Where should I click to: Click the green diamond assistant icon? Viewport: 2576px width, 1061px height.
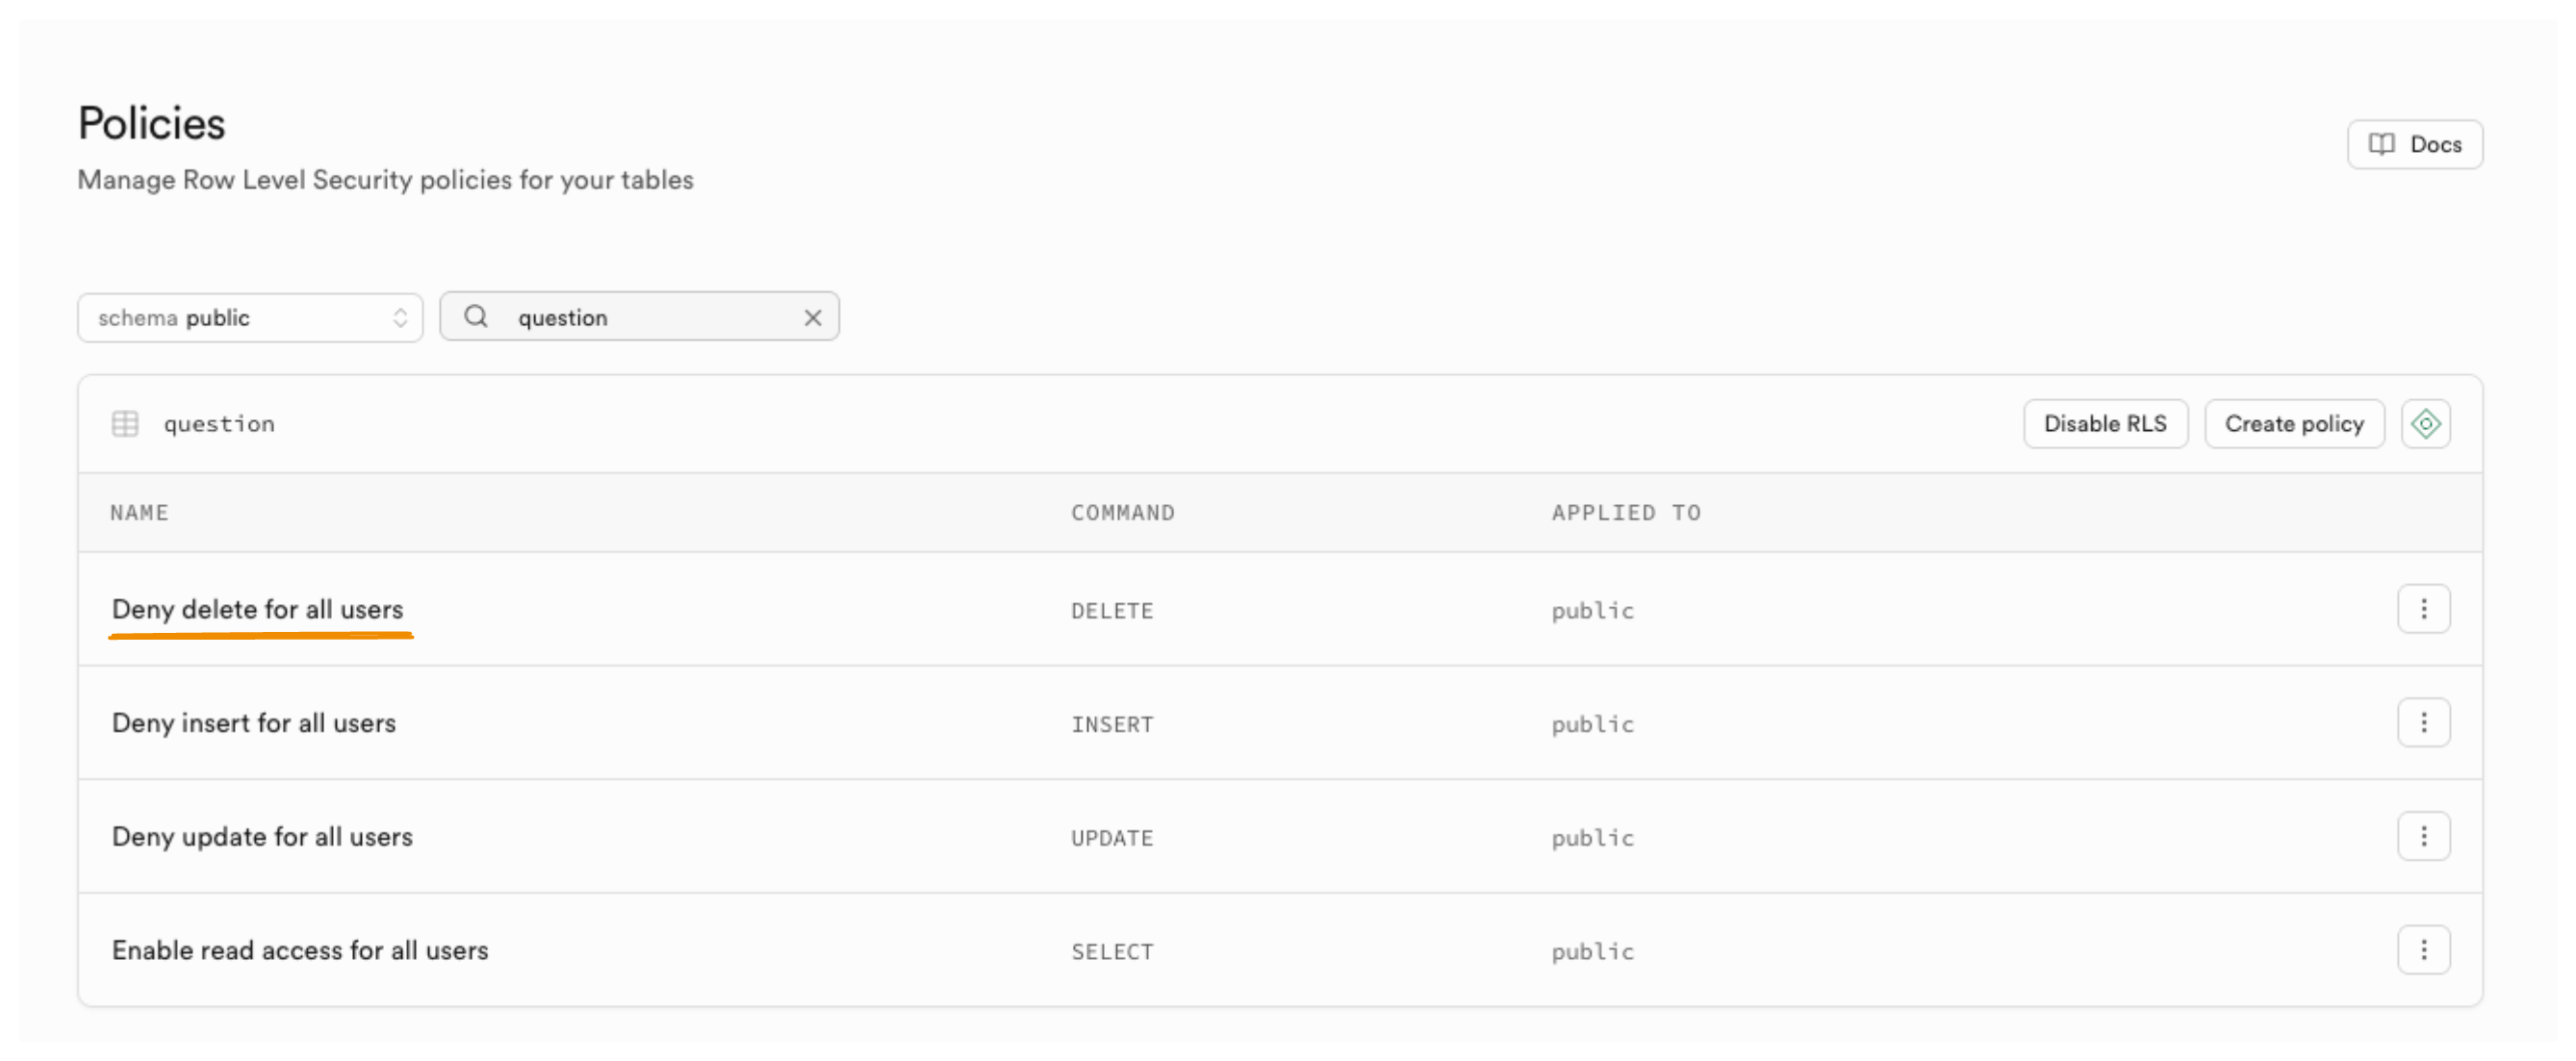pos(2425,424)
